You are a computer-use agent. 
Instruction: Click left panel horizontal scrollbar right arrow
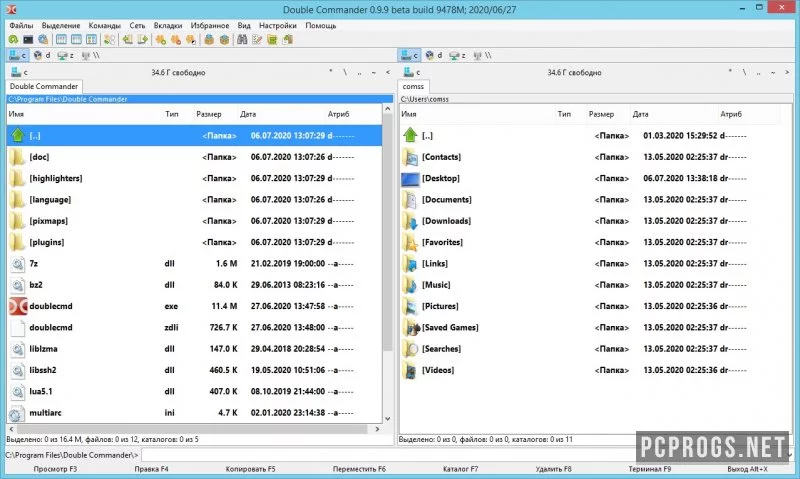[377, 429]
